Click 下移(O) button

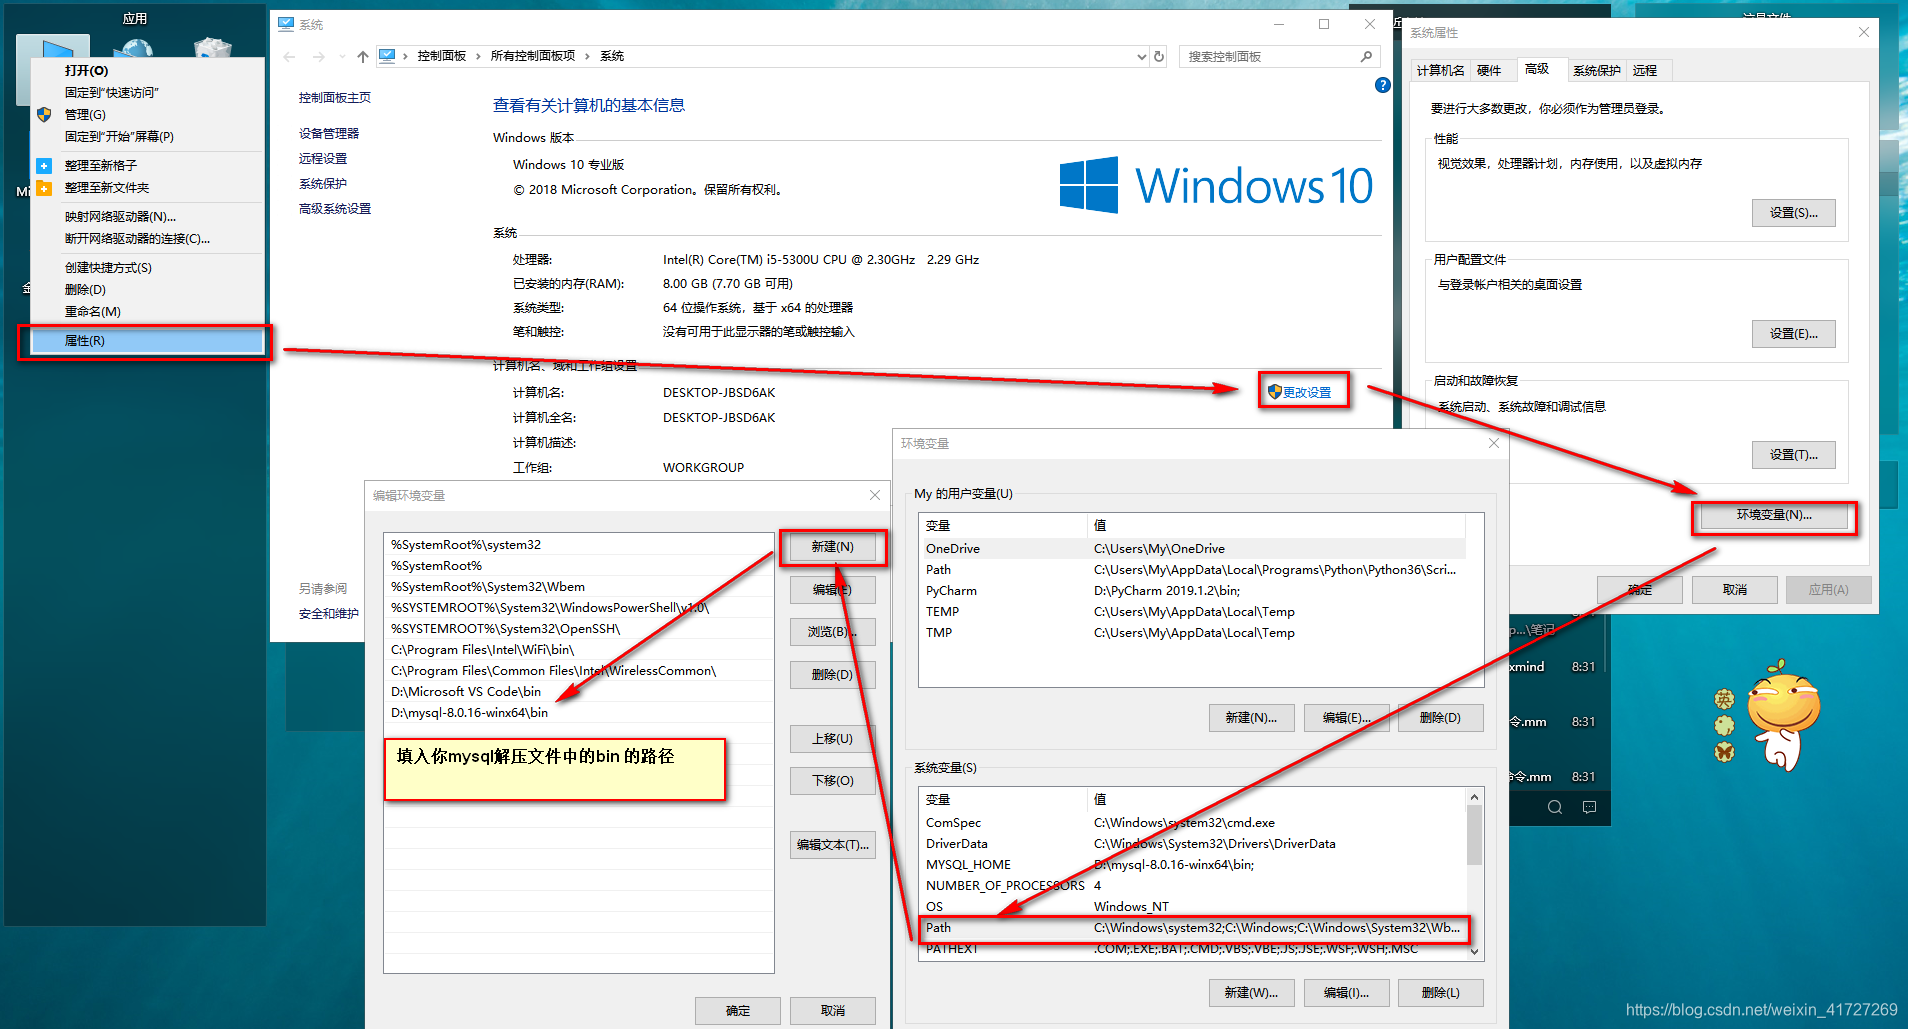coord(832,781)
